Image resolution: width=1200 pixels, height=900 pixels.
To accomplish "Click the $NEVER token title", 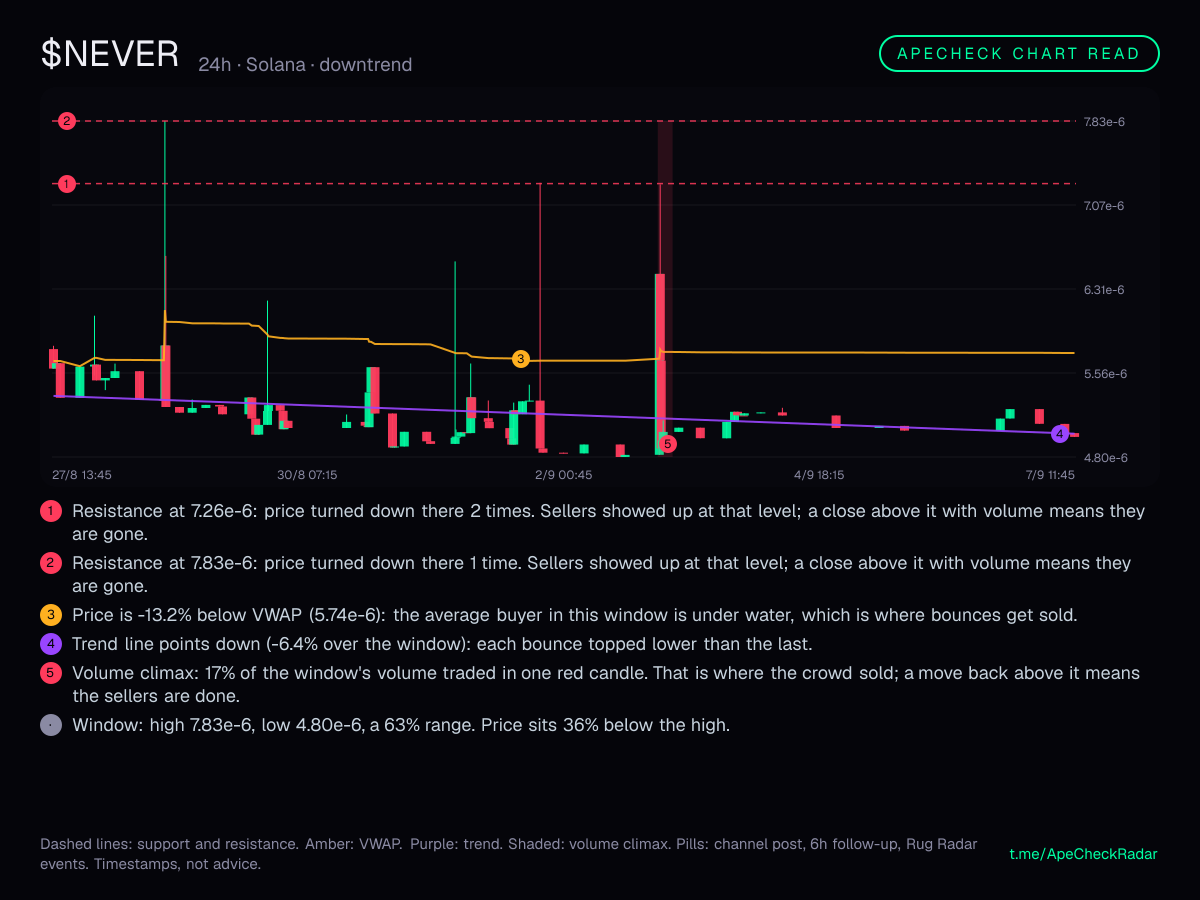I will coord(110,54).
